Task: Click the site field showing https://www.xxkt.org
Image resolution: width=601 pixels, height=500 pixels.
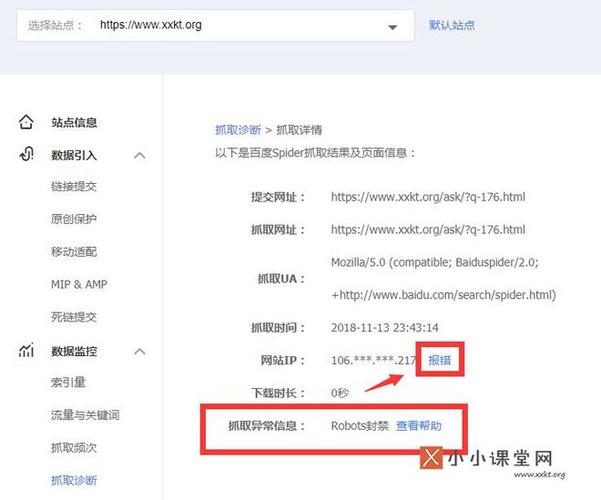Action: pos(215,25)
